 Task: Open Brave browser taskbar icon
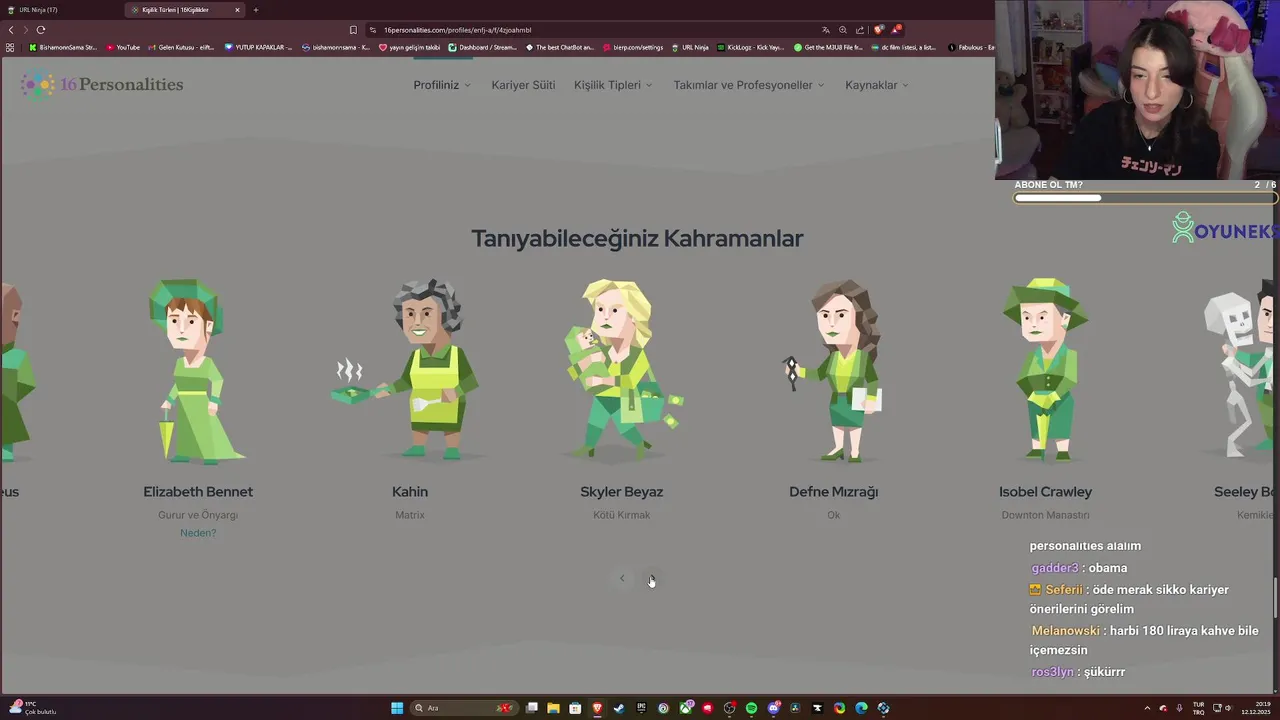click(597, 708)
